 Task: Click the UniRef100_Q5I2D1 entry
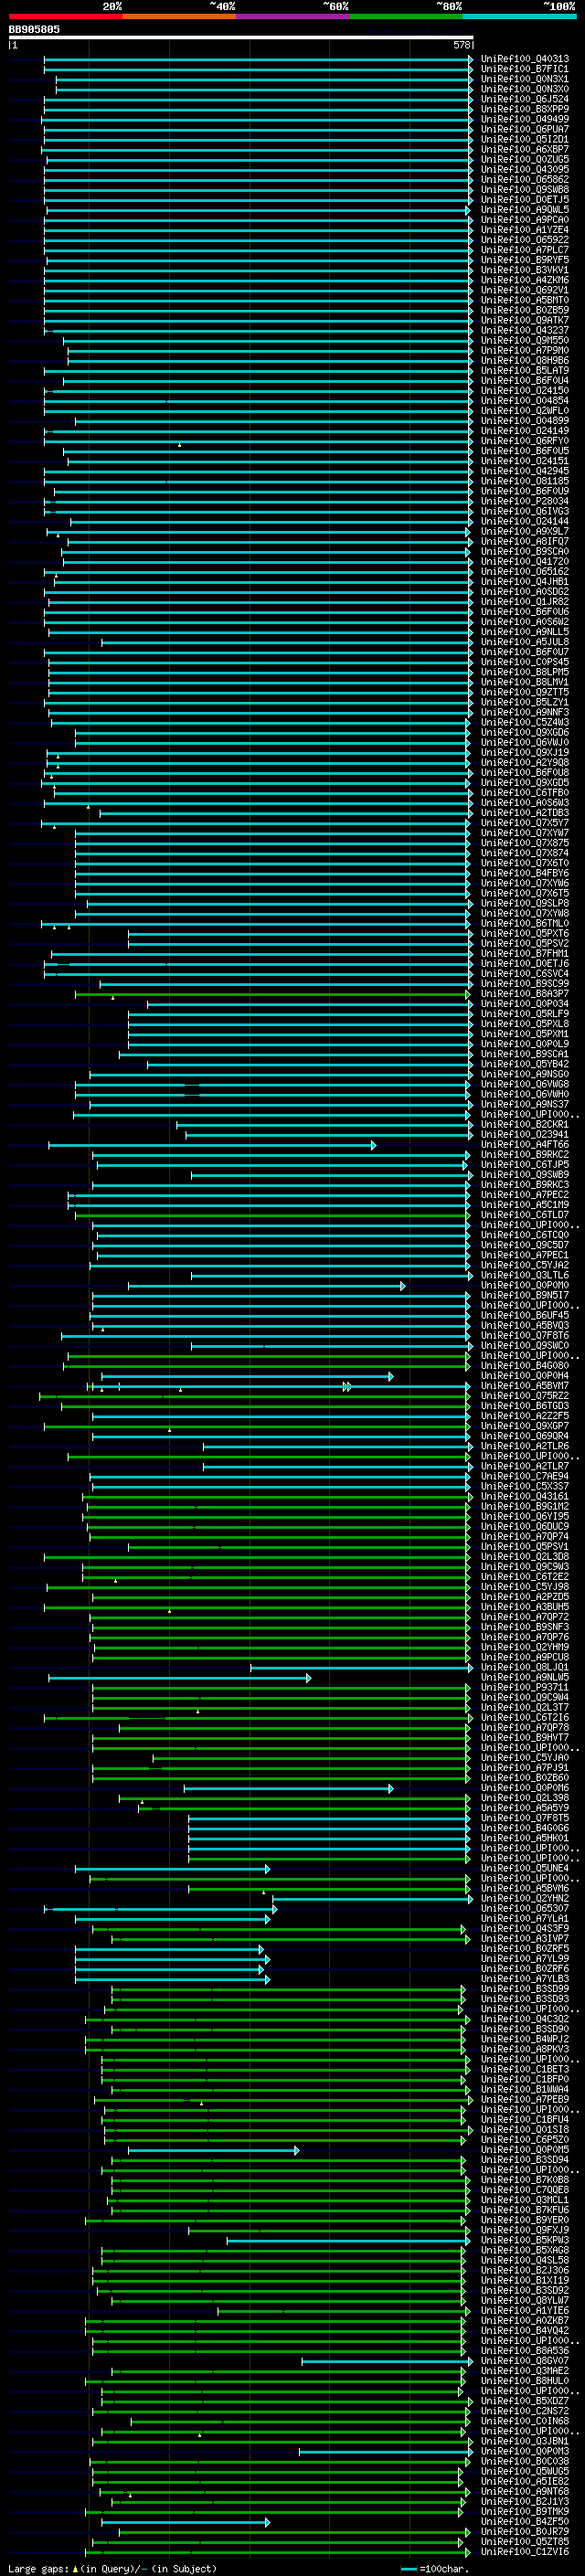pyautogui.click(x=525, y=139)
